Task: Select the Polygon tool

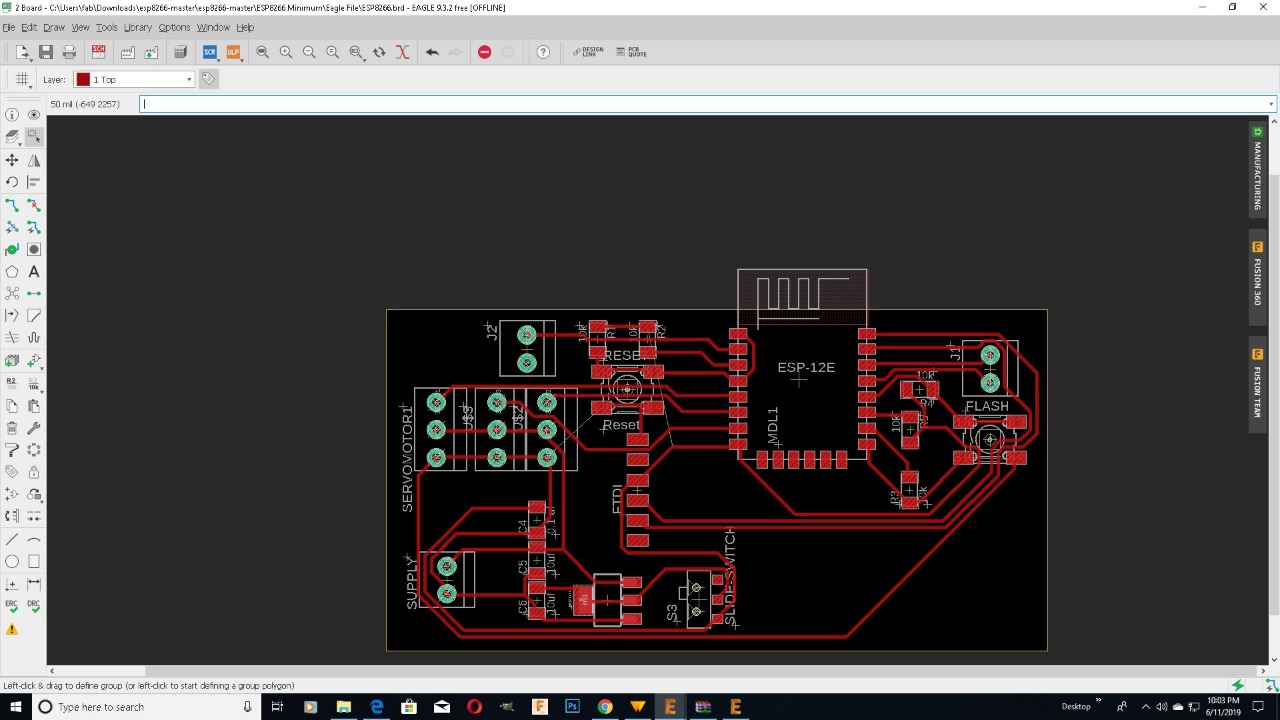Action: tap(12, 271)
